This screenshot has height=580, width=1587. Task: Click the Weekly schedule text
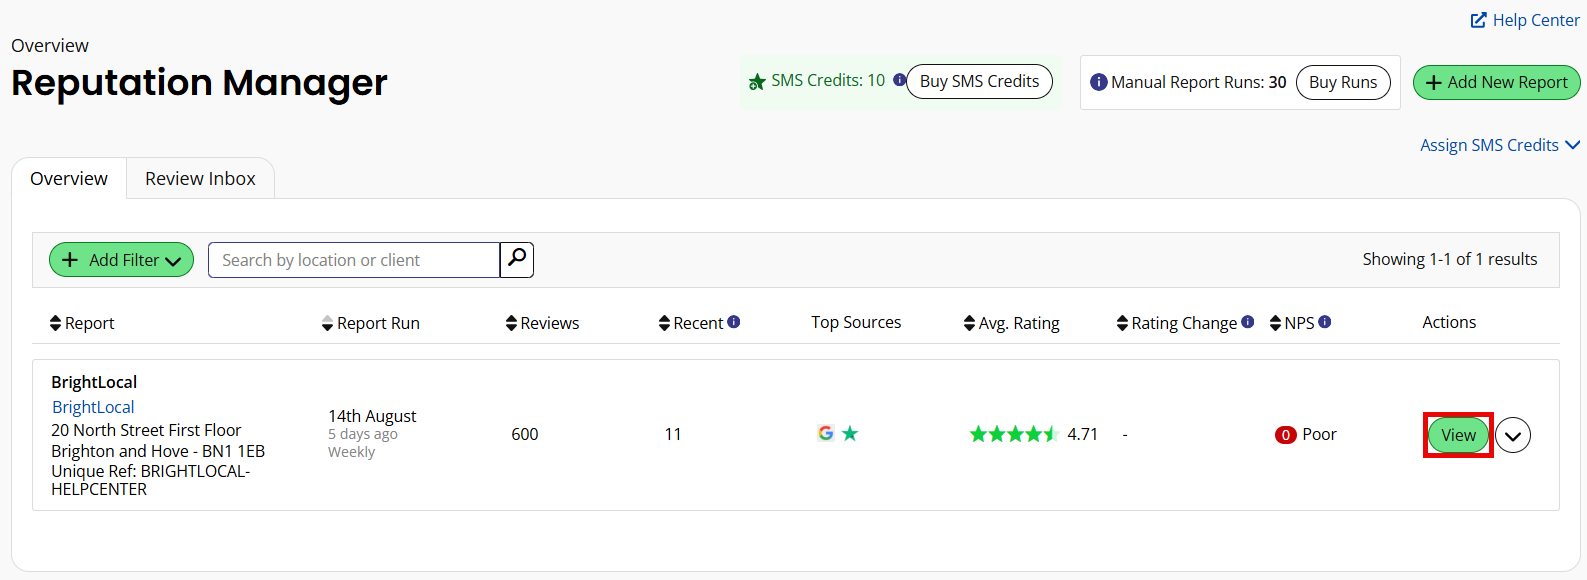click(351, 452)
